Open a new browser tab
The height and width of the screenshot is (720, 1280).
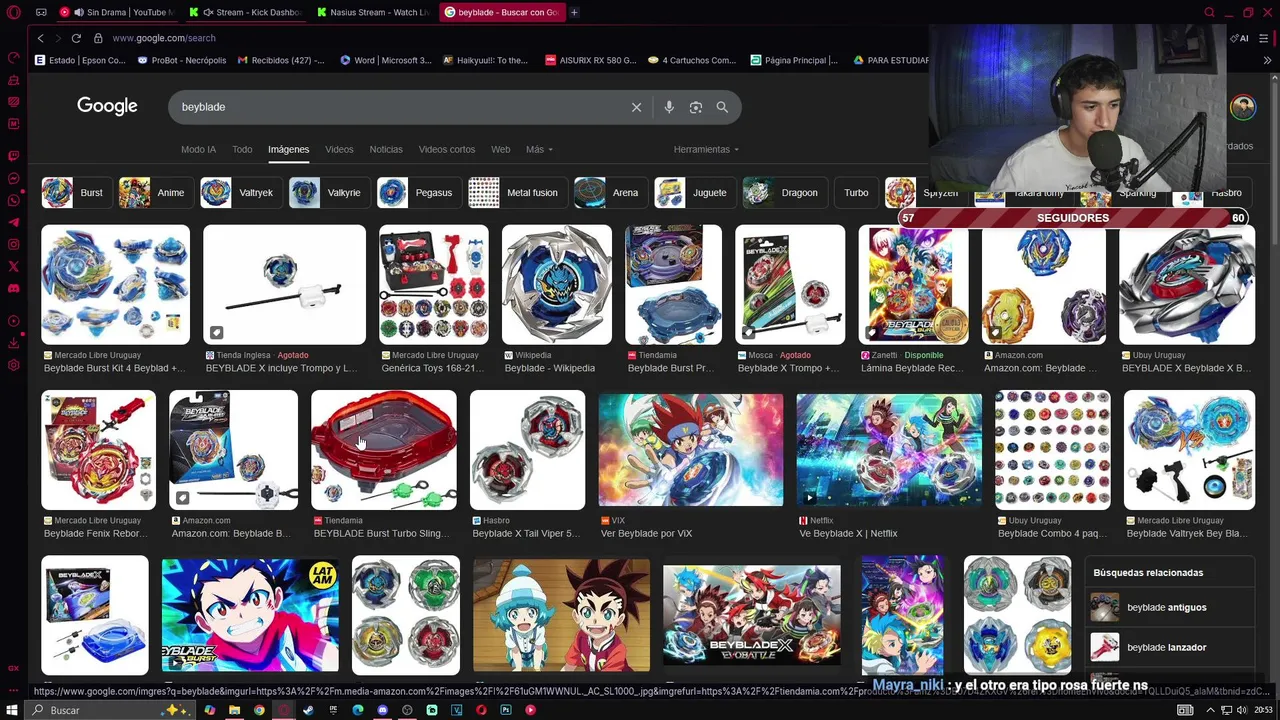[x=574, y=12]
